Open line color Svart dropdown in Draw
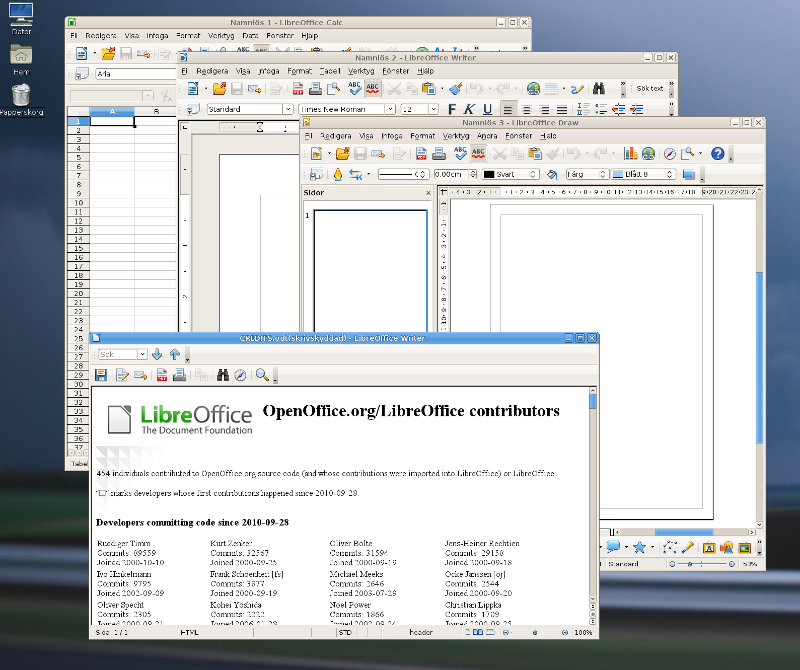This screenshot has width=800, height=670. point(532,174)
